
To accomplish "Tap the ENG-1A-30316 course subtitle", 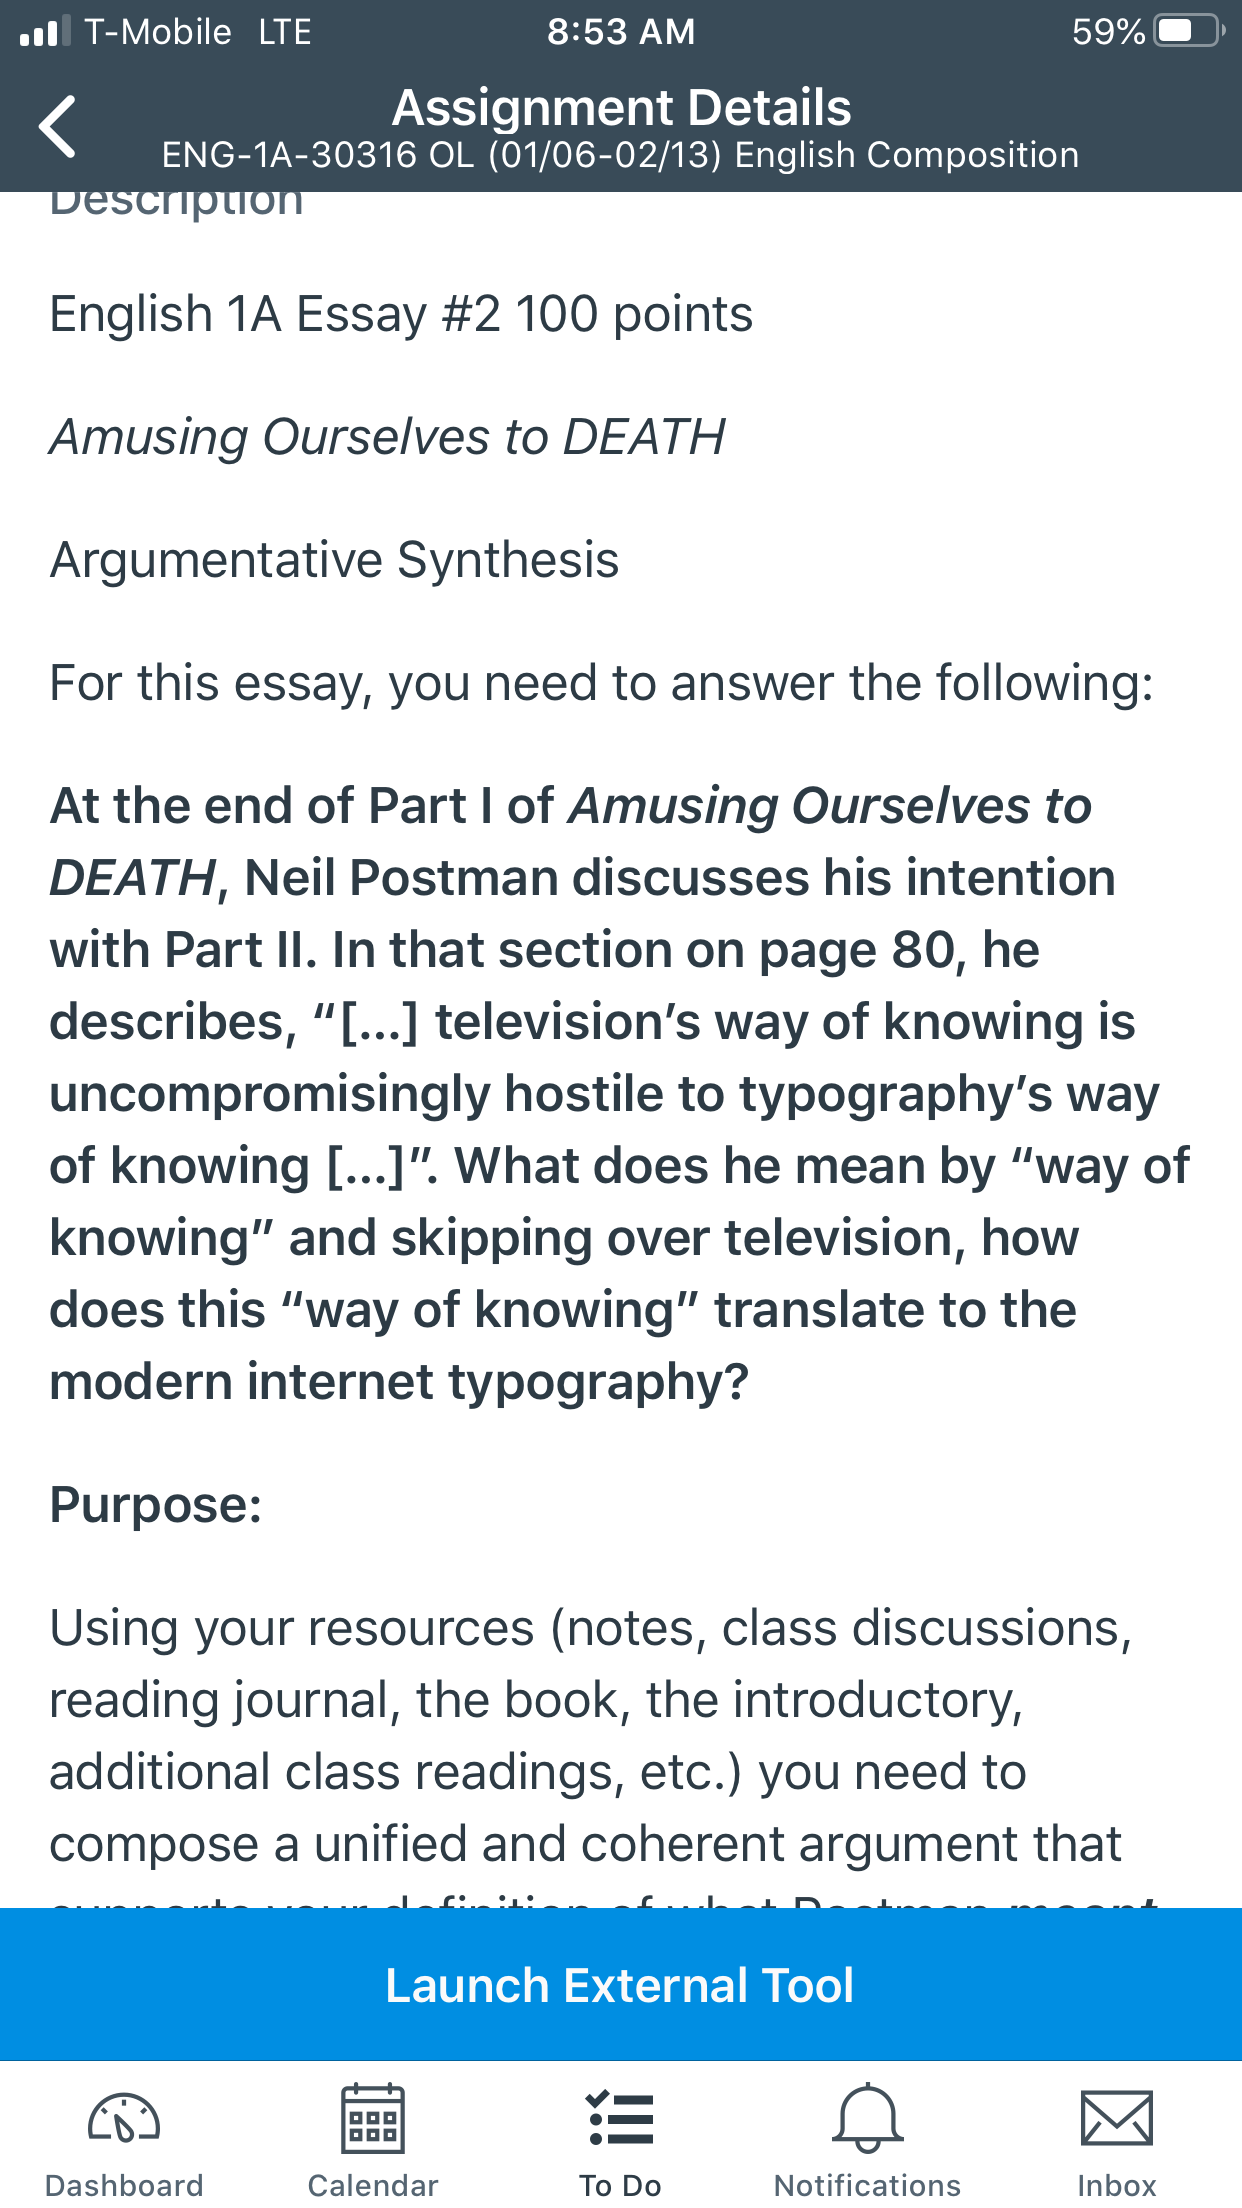I will tap(621, 155).
